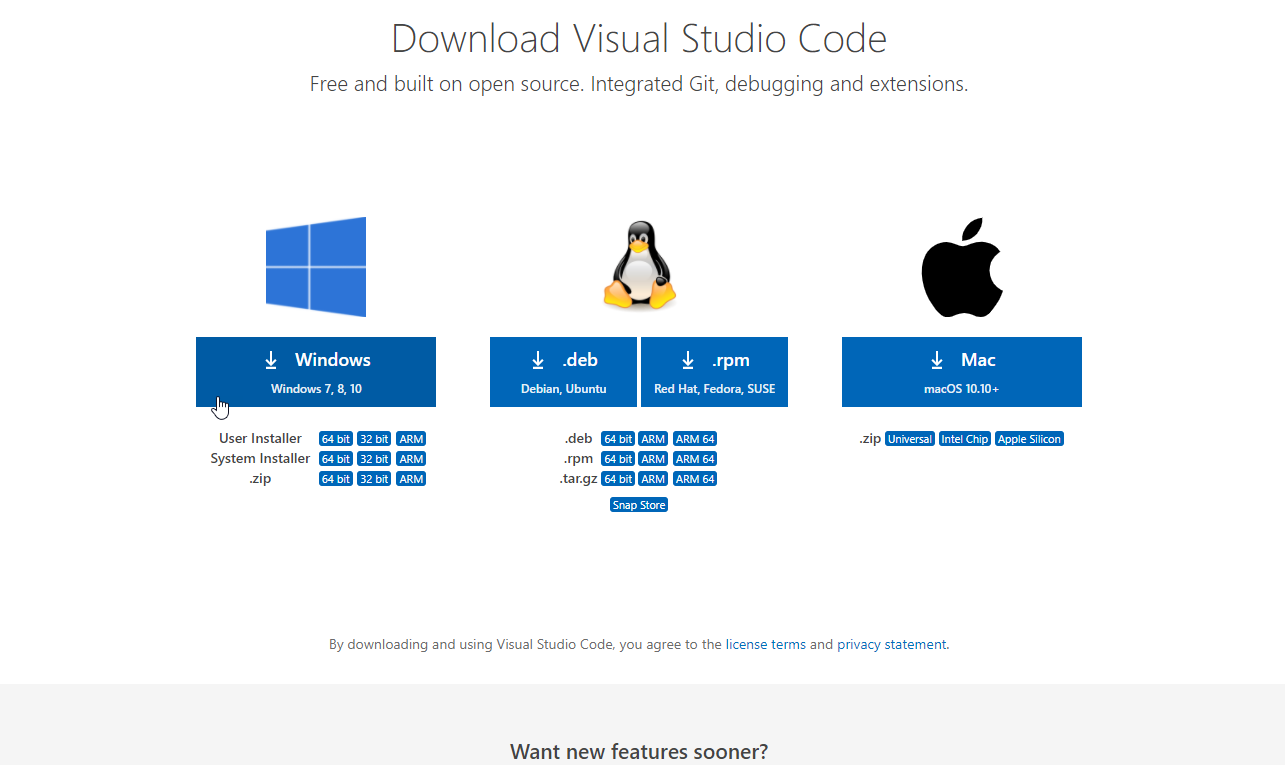Image resolution: width=1285 pixels, height=765 pixels.
Task: Download the .tar.gz 64 bit archive
Action: click(618, 479)
